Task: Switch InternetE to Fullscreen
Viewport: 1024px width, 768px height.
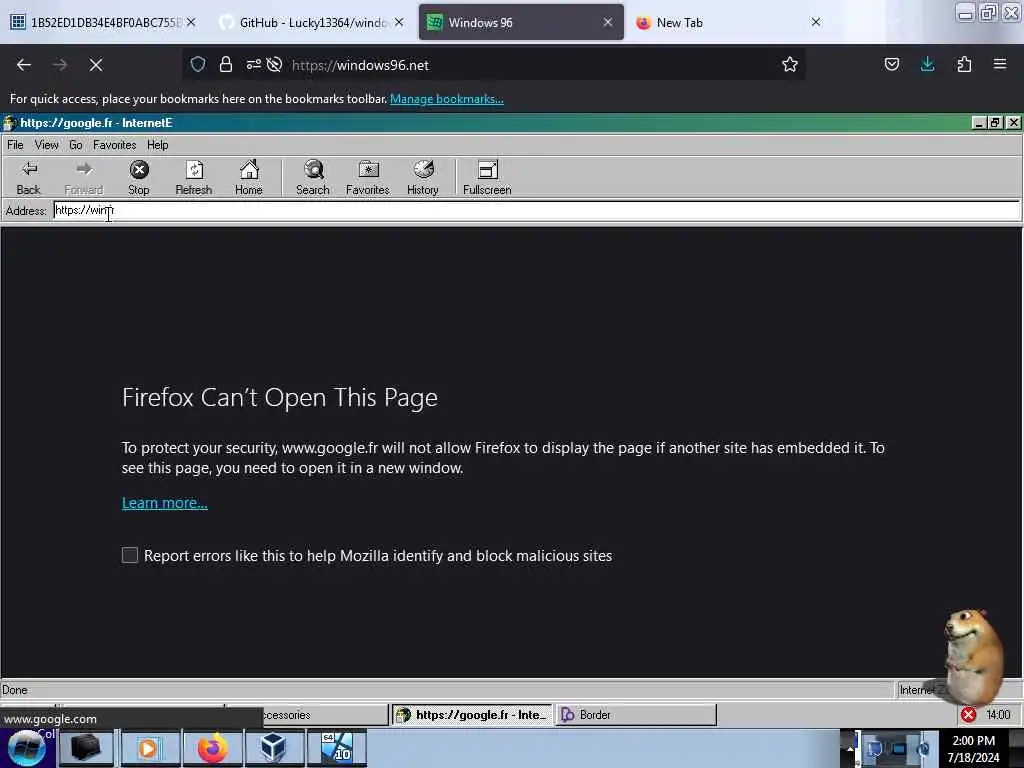Action: point(487,178)
